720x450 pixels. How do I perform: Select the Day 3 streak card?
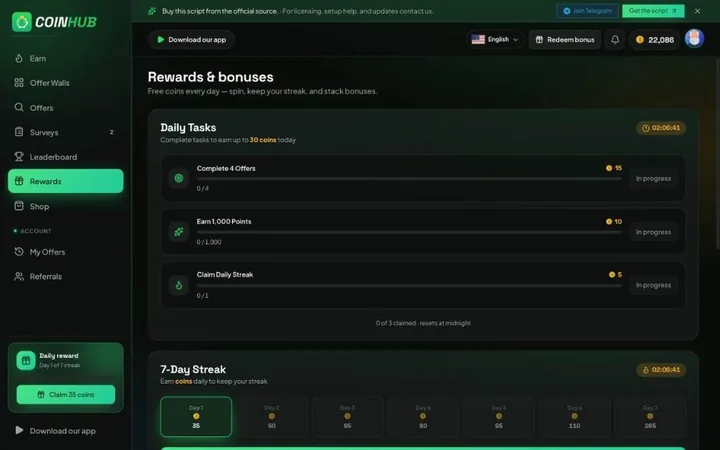point(347,416)
